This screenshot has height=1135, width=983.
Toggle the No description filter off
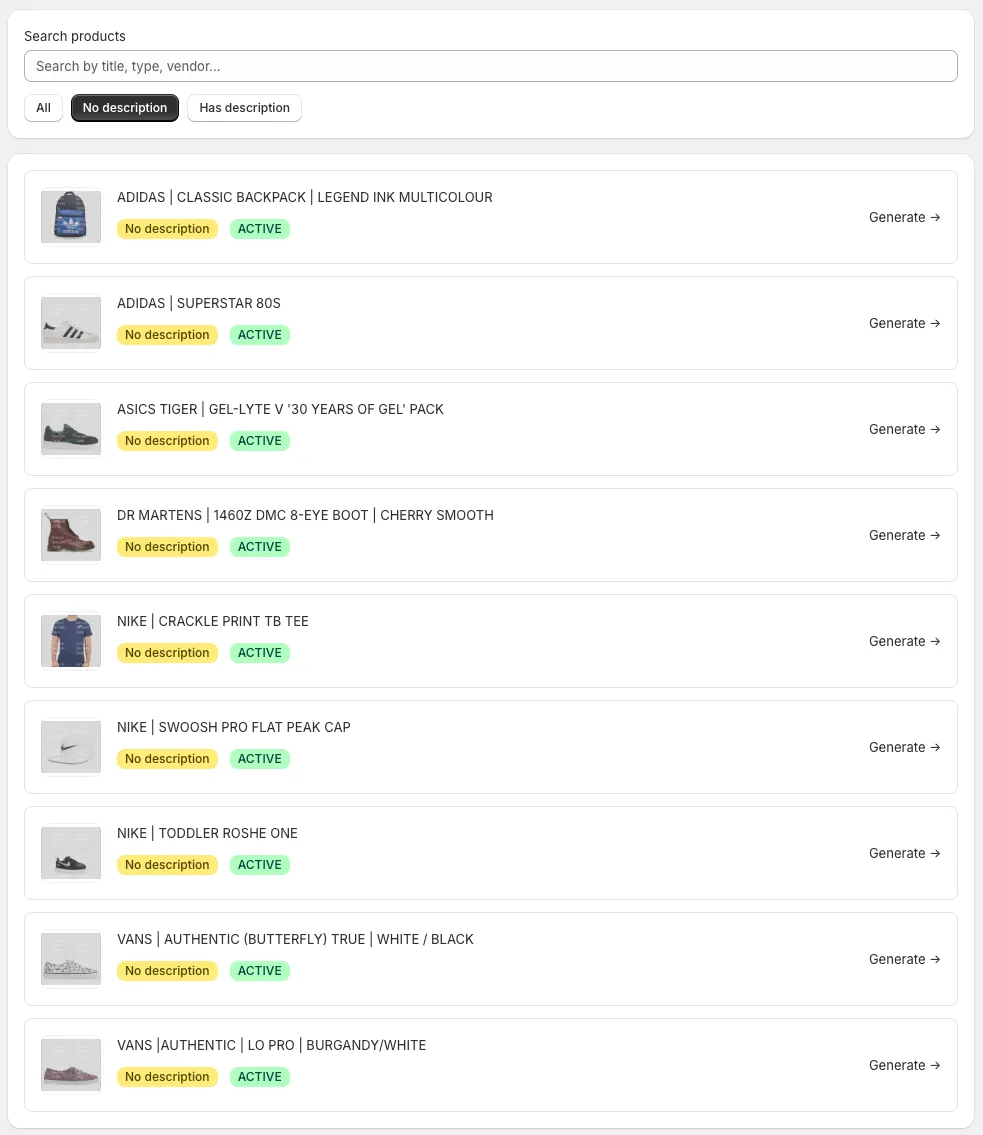124,107
